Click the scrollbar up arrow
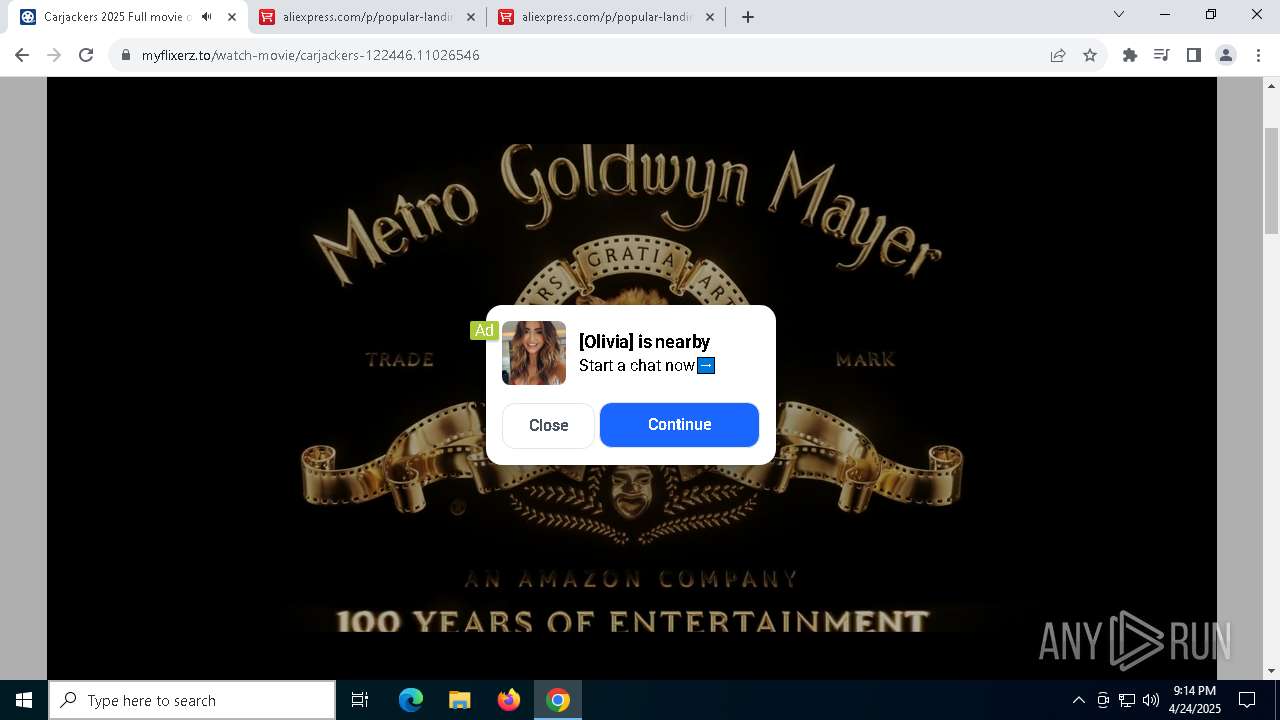1280x720 pixels. 1271,87
